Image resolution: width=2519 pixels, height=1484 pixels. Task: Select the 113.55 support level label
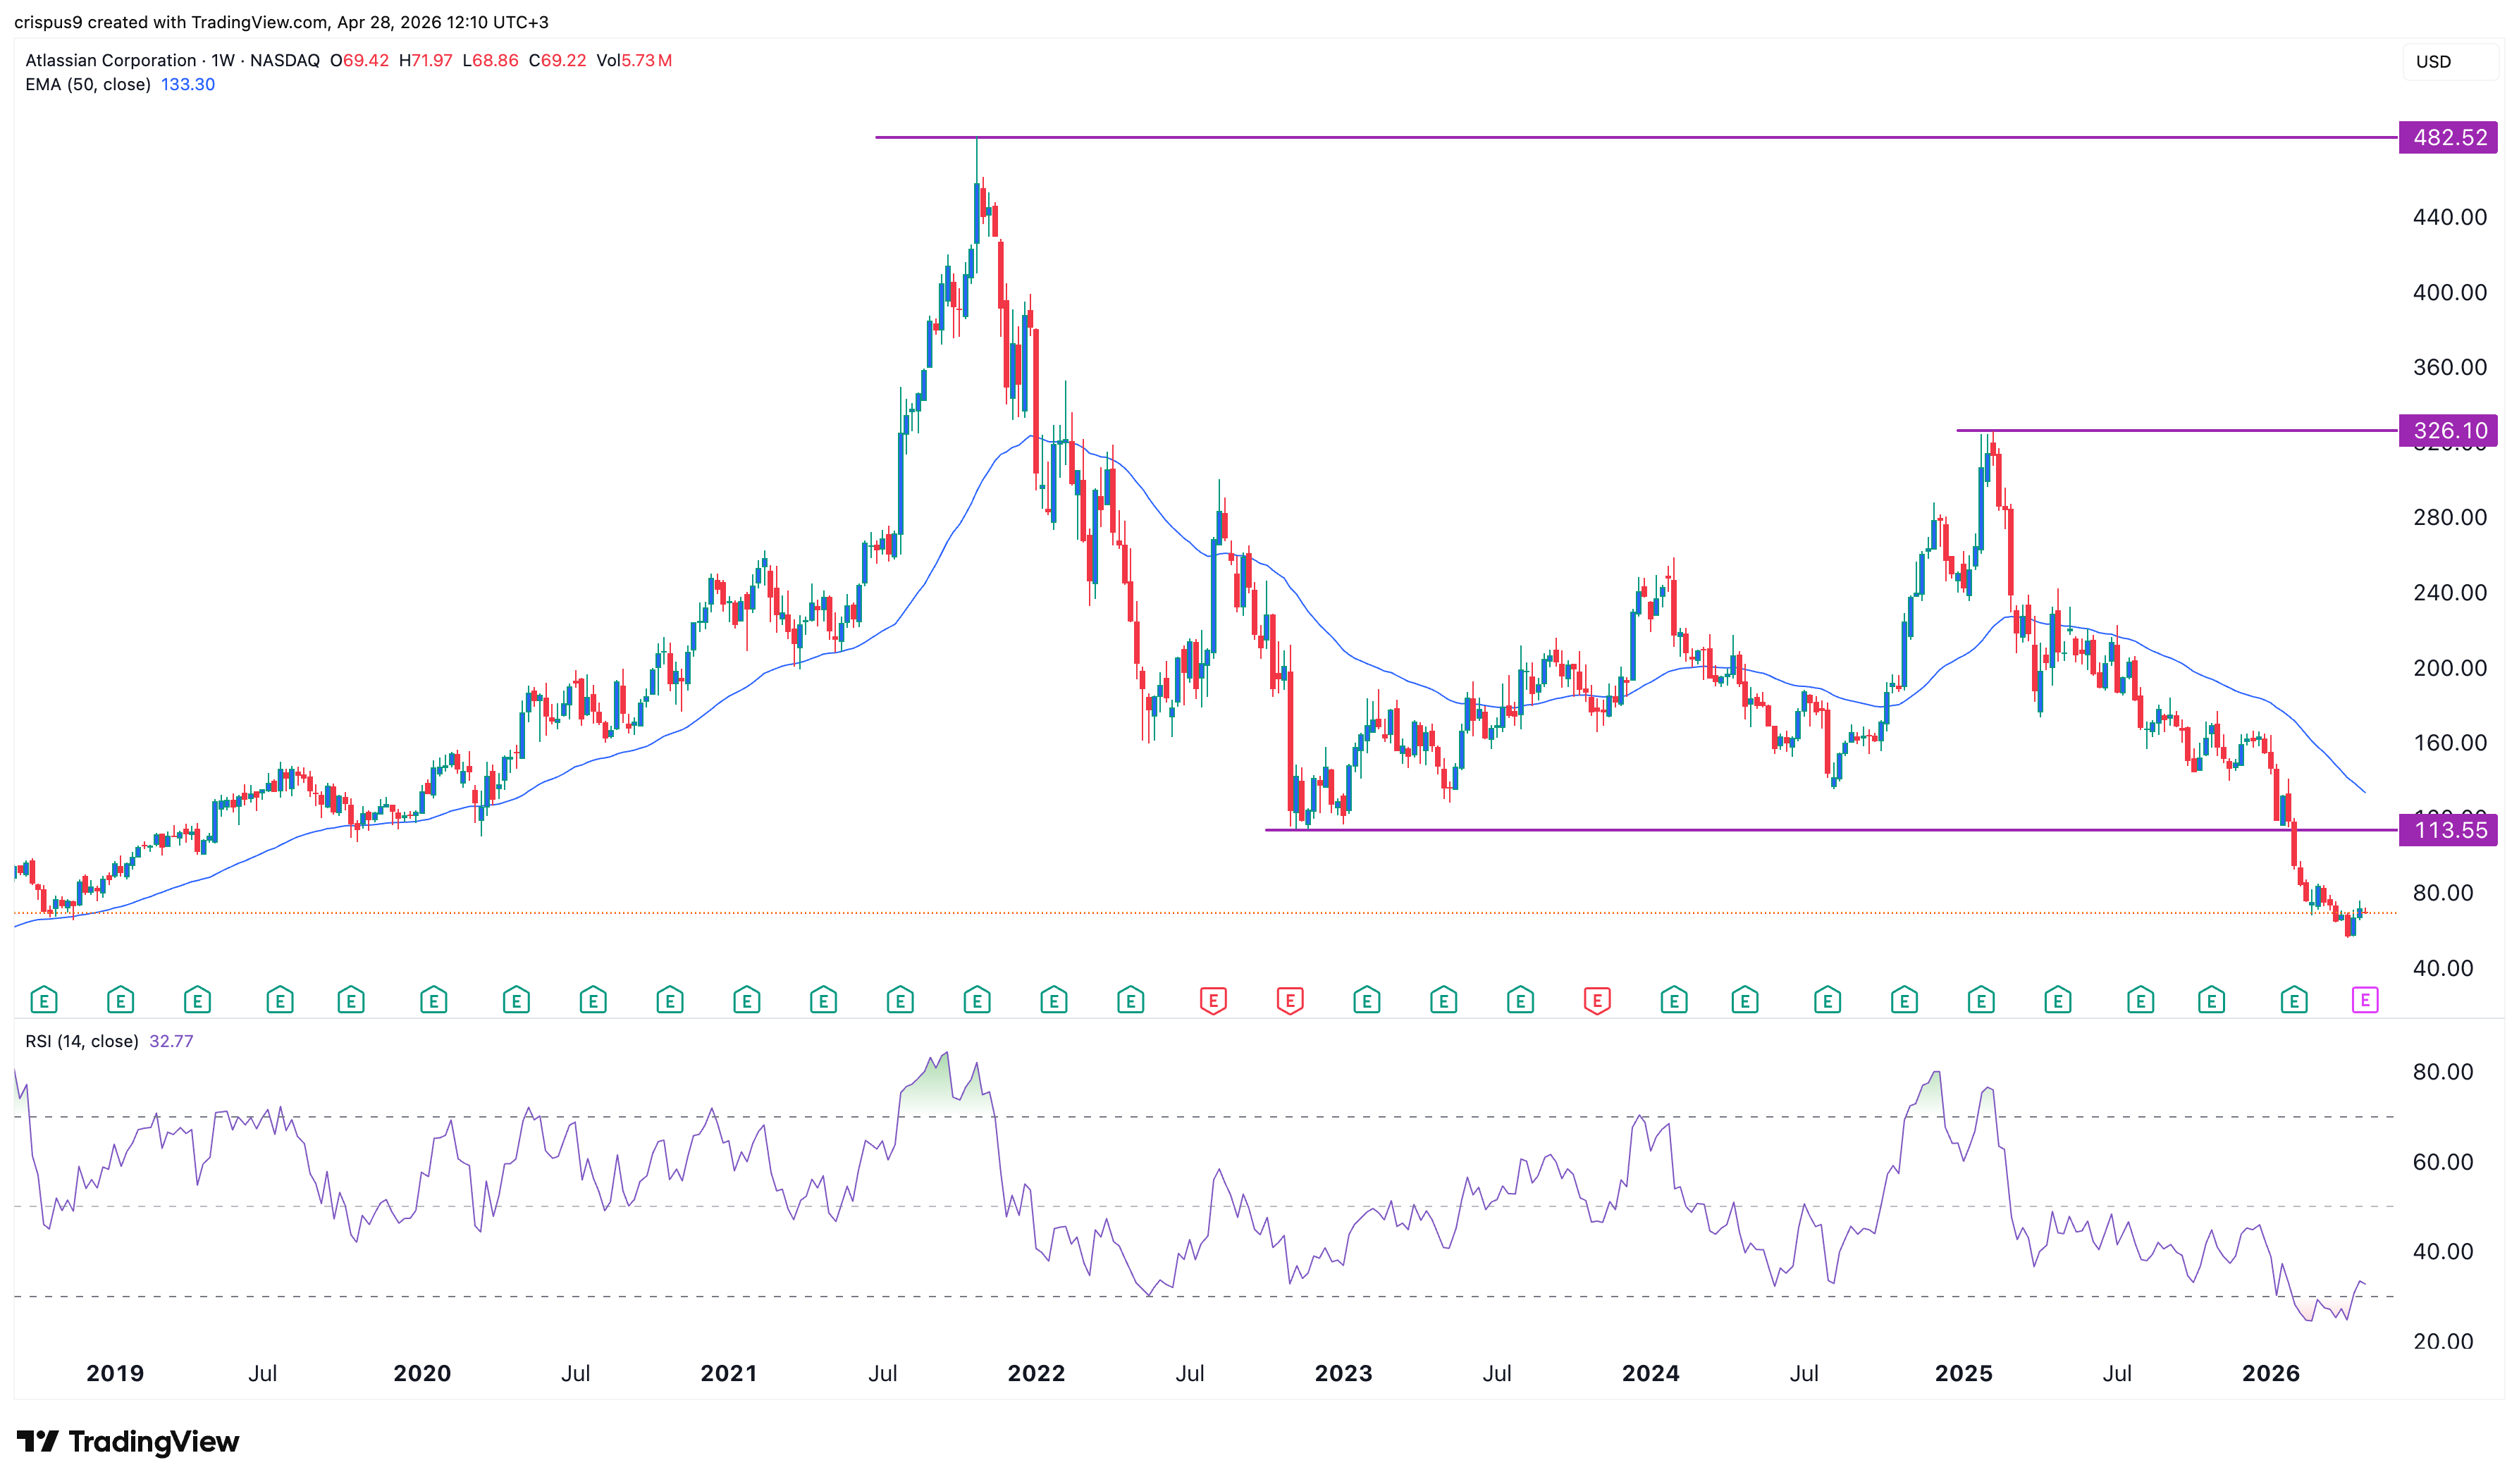(2448, 830)
